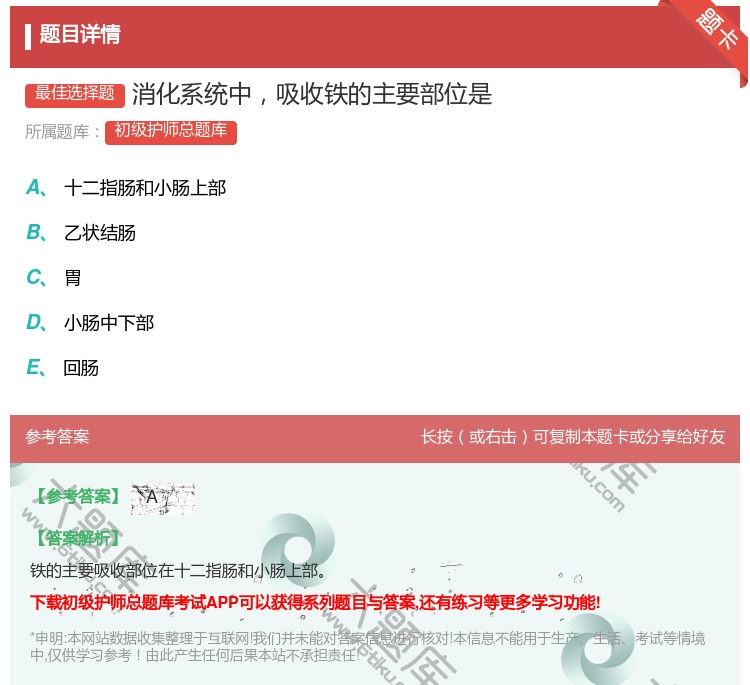The height and width of the screenshot is (685, 750).
Task: Click the question text 消化系统中，吸收铁的主要部位是
Action: click(x=312, y=94)
